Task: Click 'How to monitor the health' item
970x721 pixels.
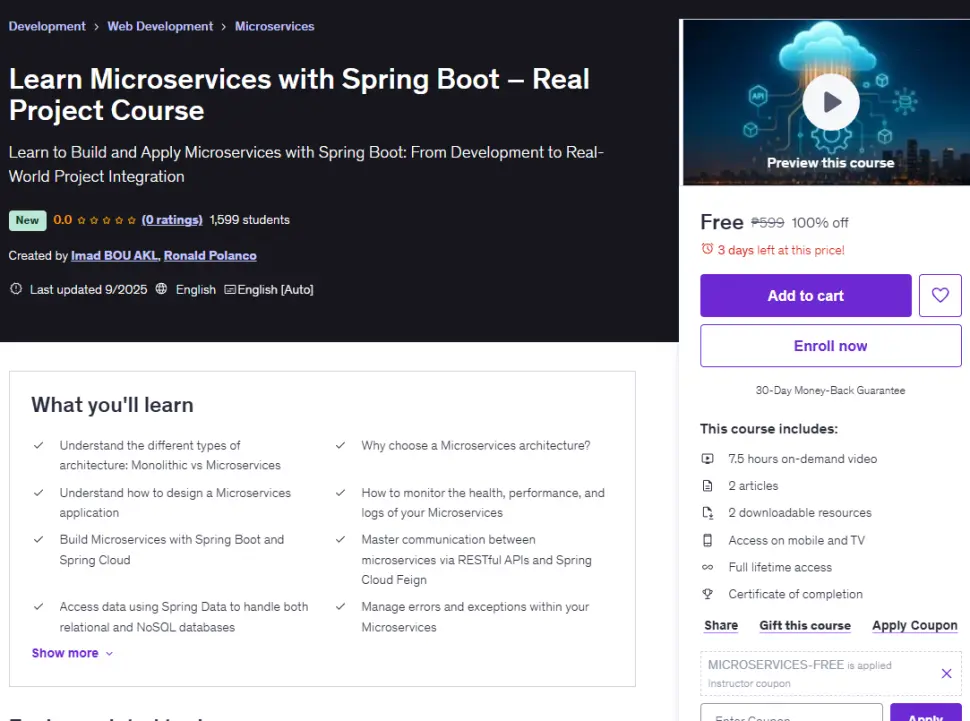Action: click(483, 503)
